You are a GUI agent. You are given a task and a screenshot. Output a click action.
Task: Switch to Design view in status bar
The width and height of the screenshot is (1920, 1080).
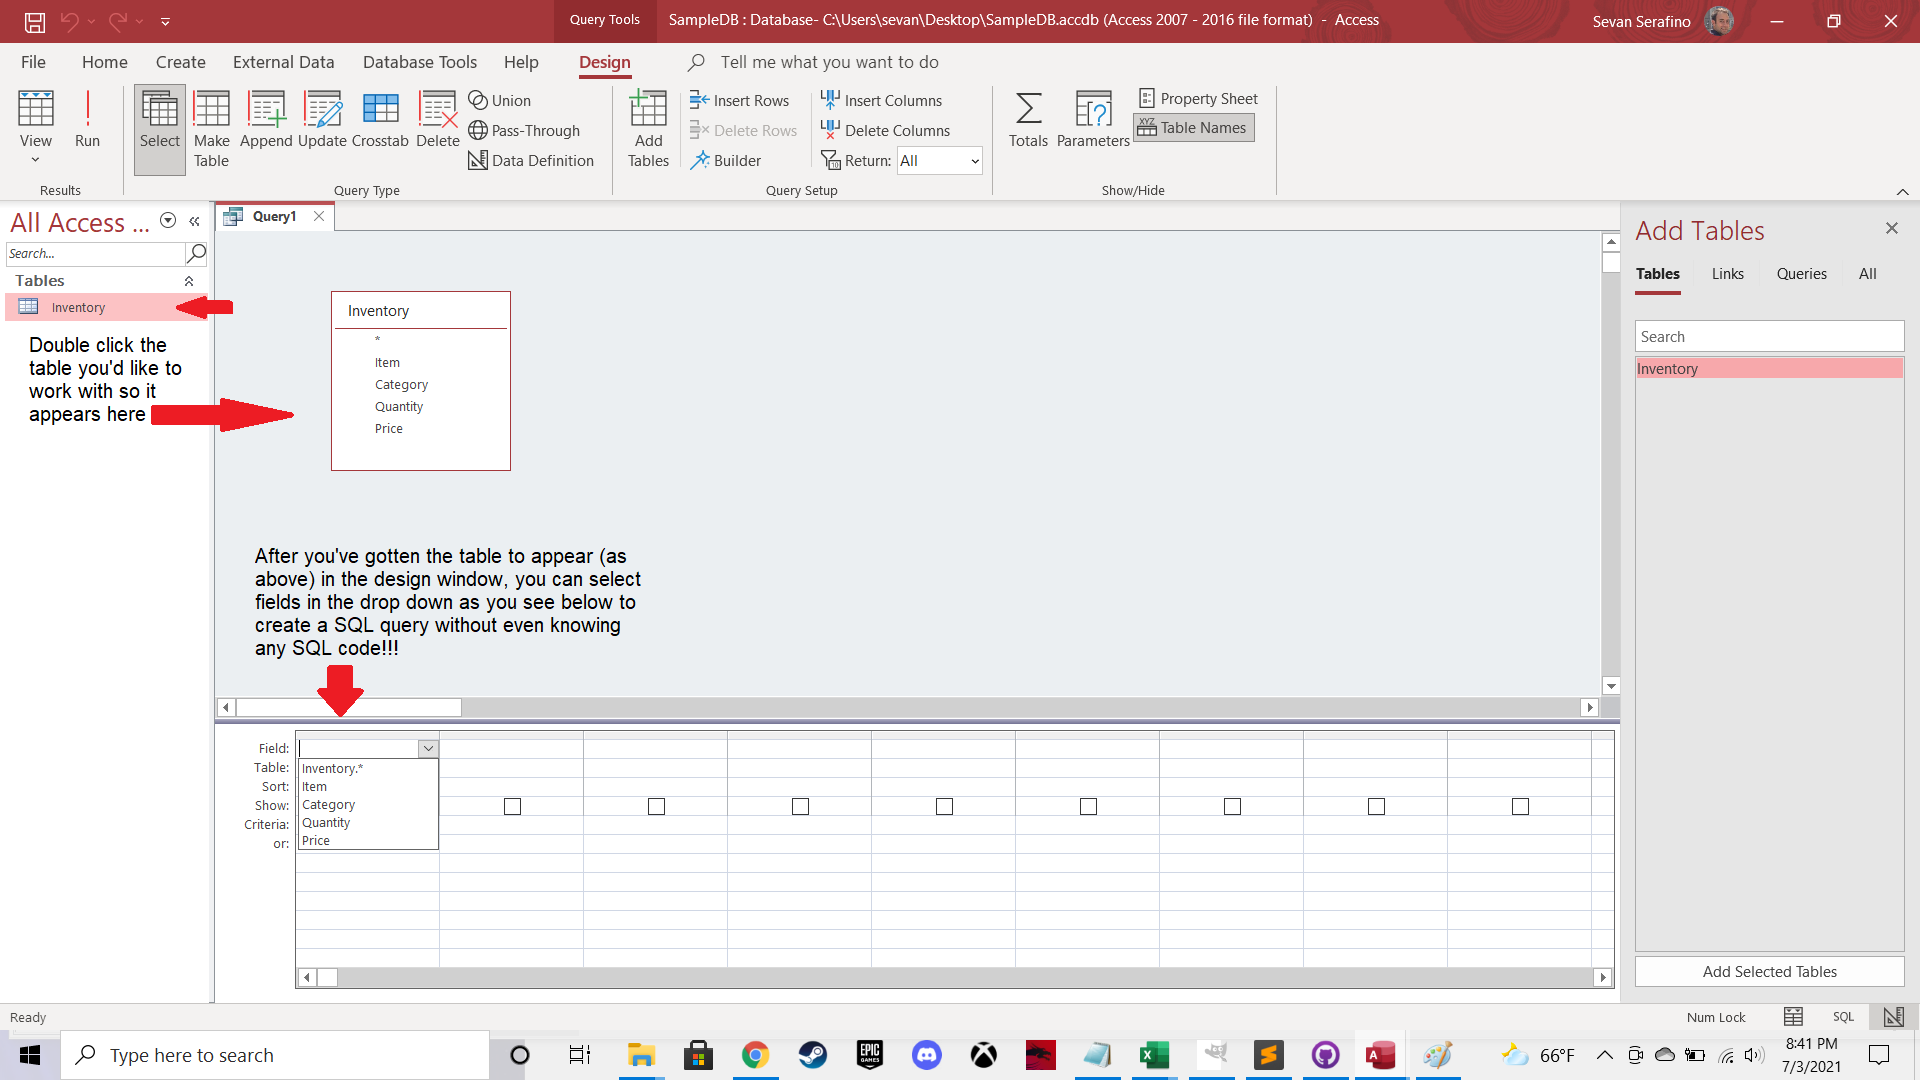(x=1893, y=1017)
